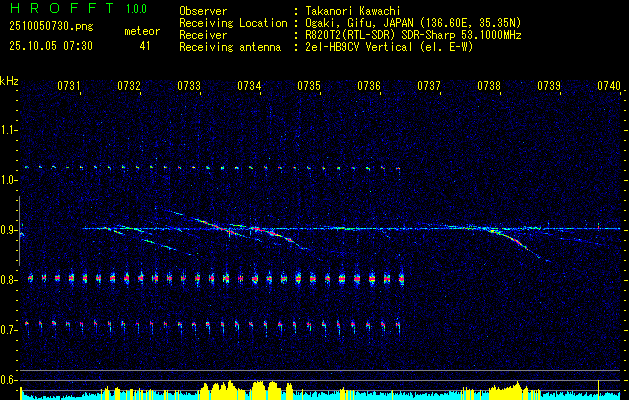Click the kHz axis unit label

tap(10, 81)
